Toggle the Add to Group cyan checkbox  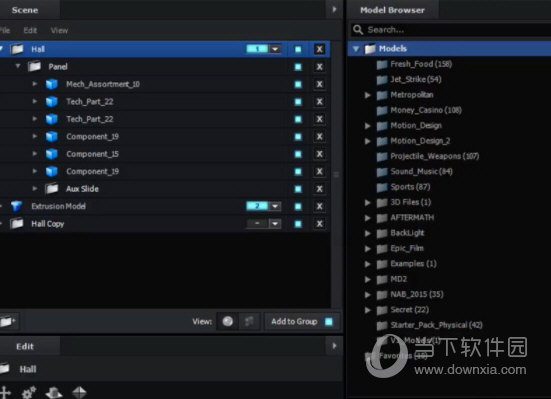(x=329, y=321)
